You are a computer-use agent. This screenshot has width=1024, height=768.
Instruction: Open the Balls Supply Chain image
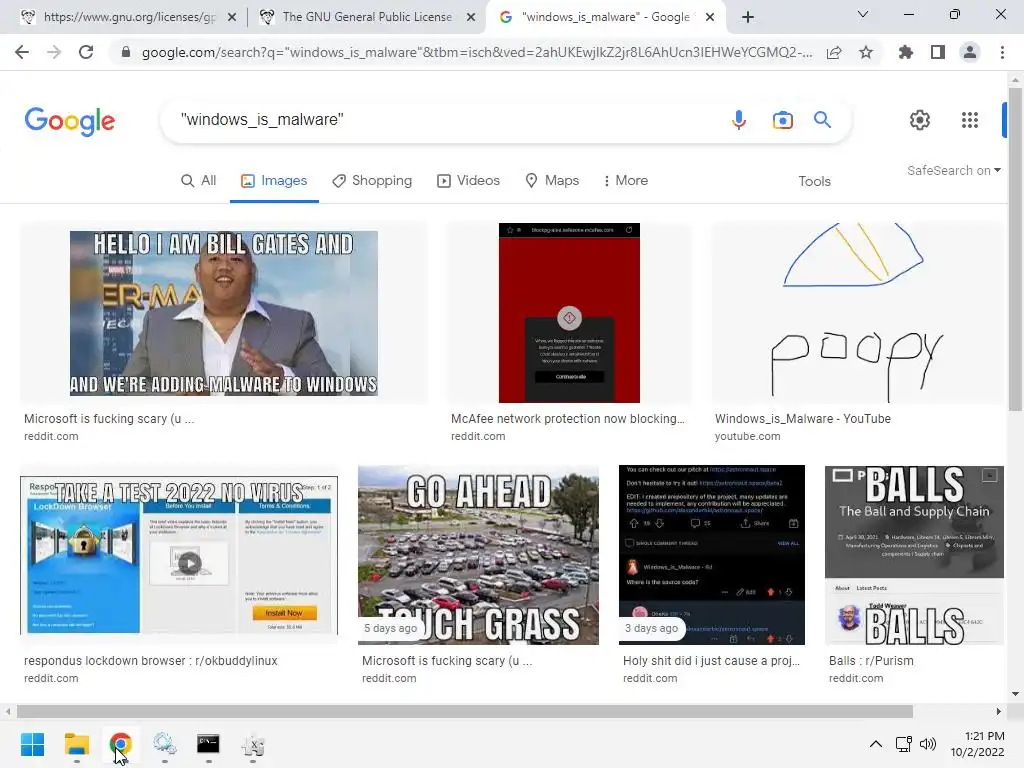pos(914,555)
